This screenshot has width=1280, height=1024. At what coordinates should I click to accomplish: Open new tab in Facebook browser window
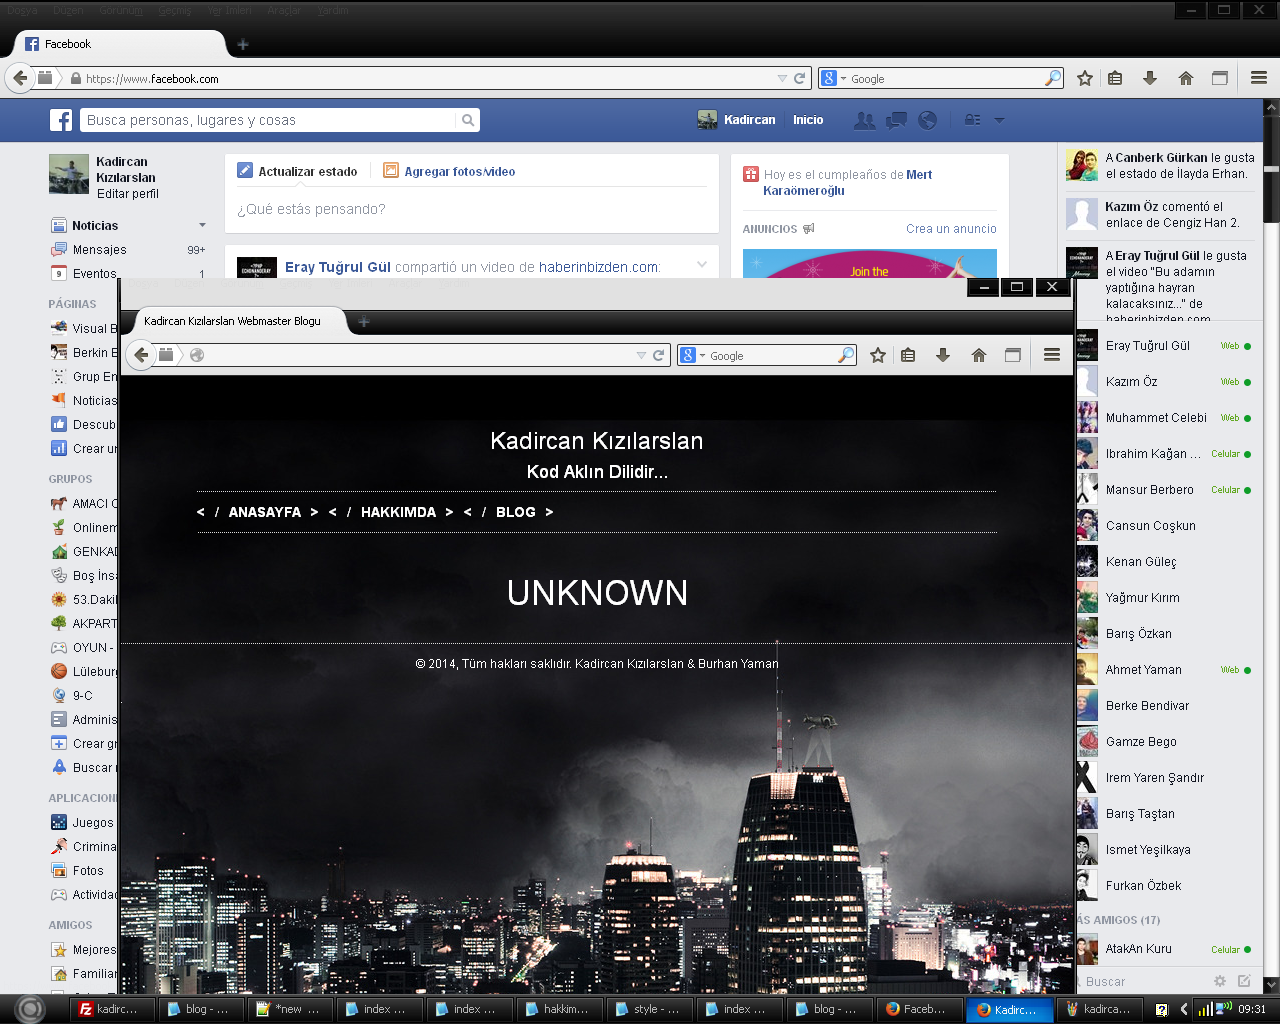[243, 44]
